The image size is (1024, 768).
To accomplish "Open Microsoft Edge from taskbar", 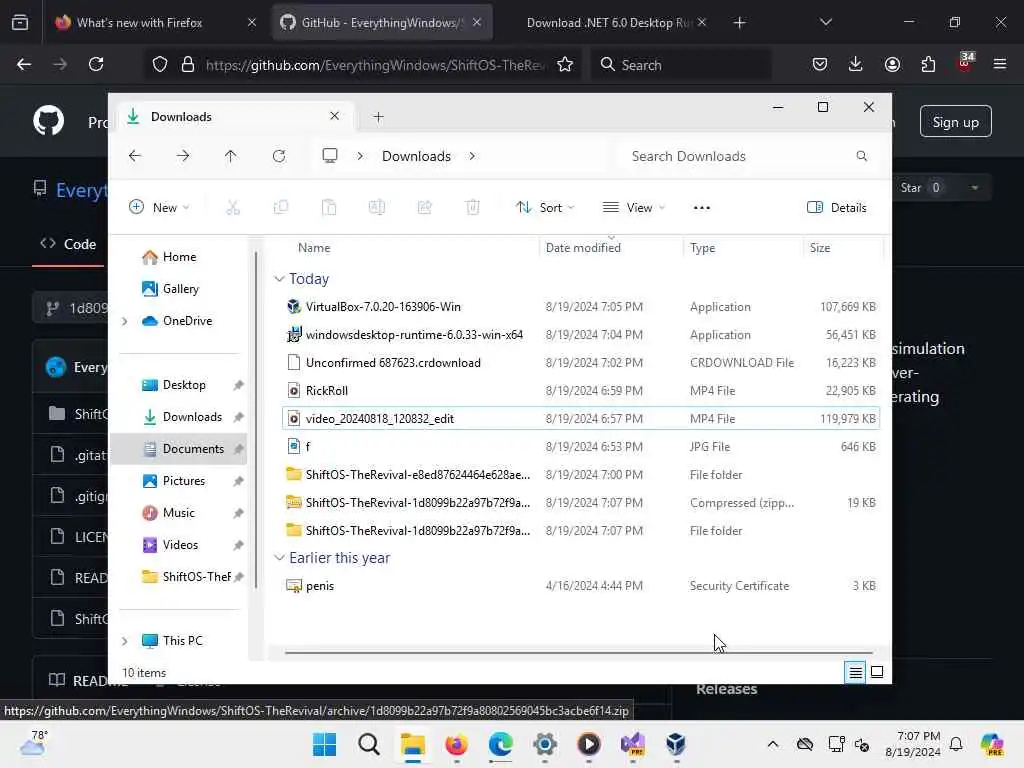I will 501,744.
